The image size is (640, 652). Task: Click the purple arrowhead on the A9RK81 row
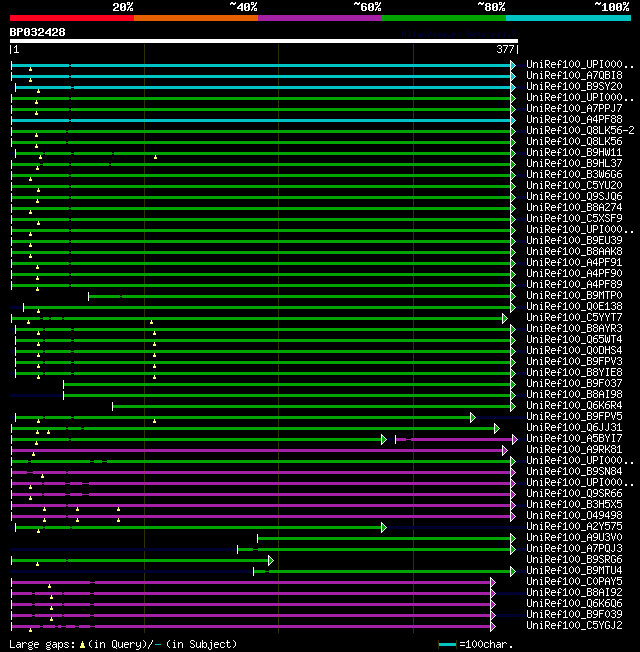point(505,450)
